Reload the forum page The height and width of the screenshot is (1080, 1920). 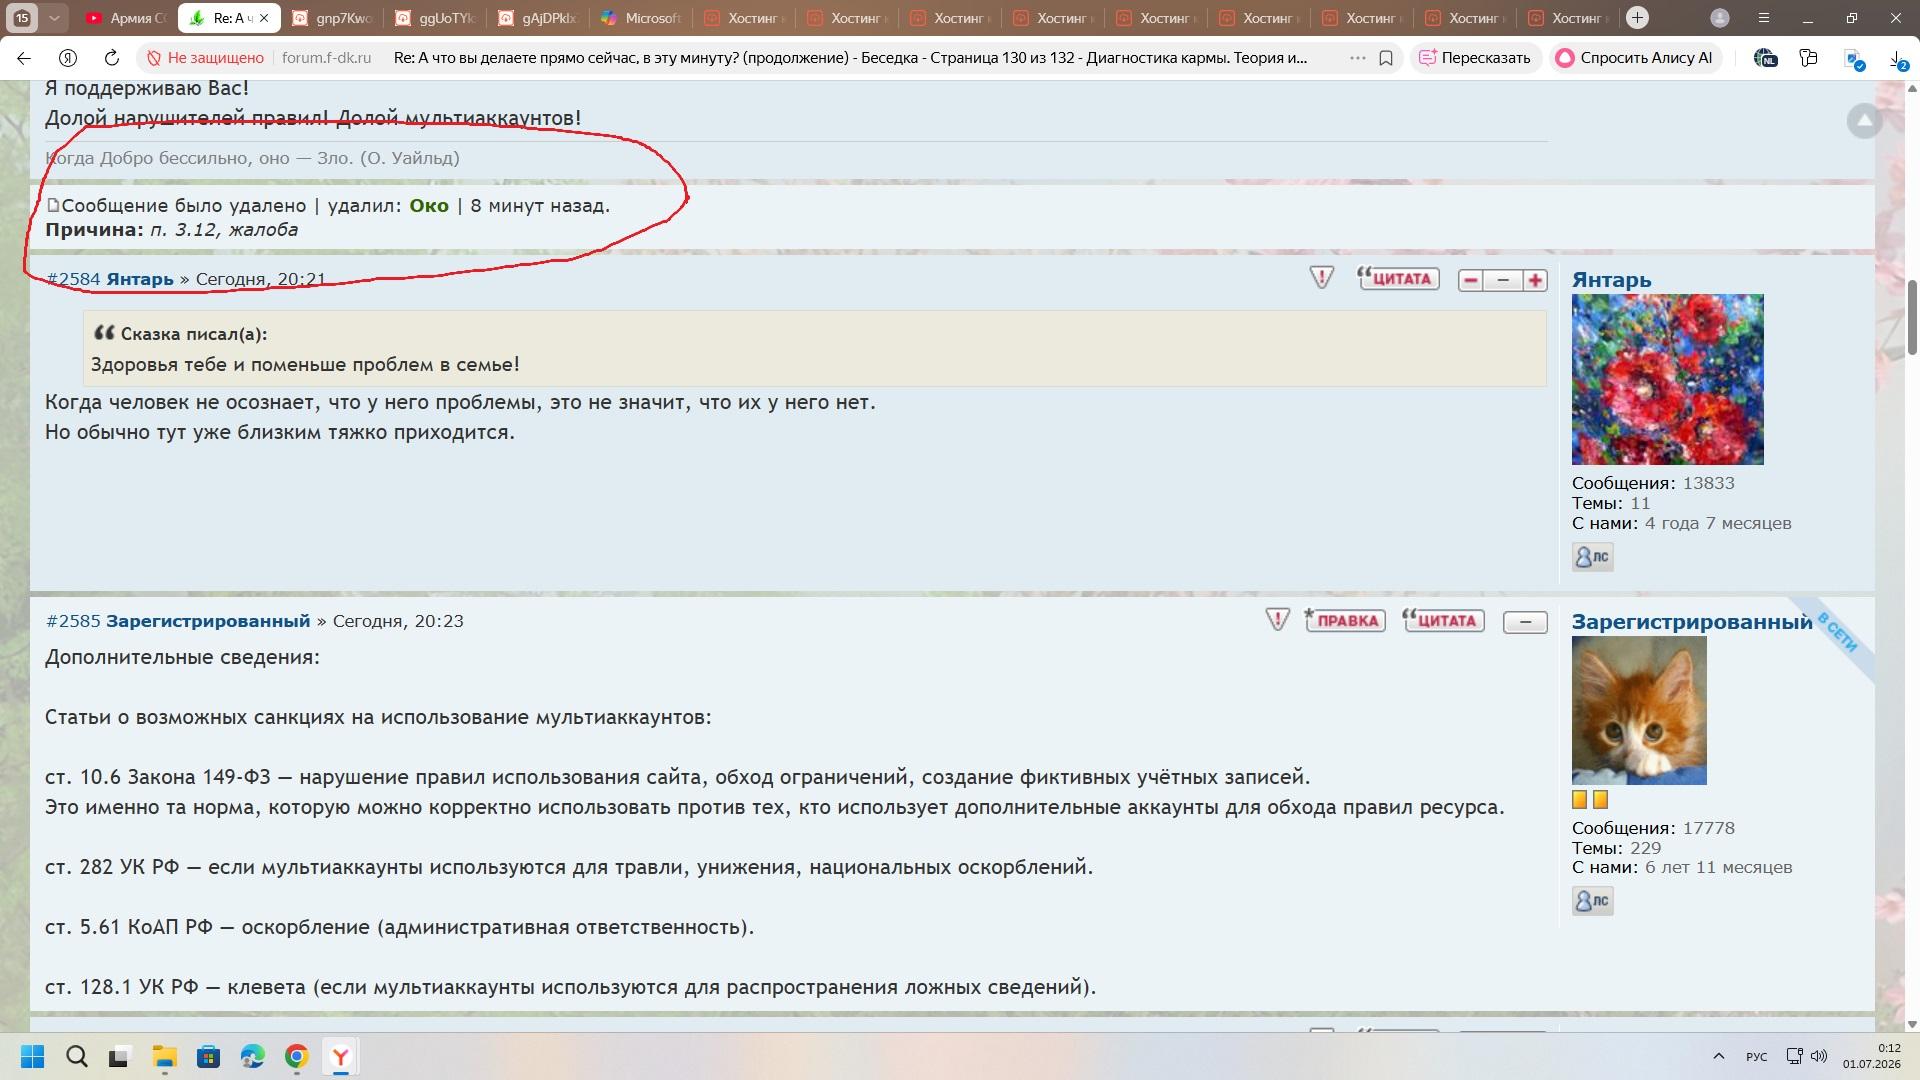[x=112, y=58]
